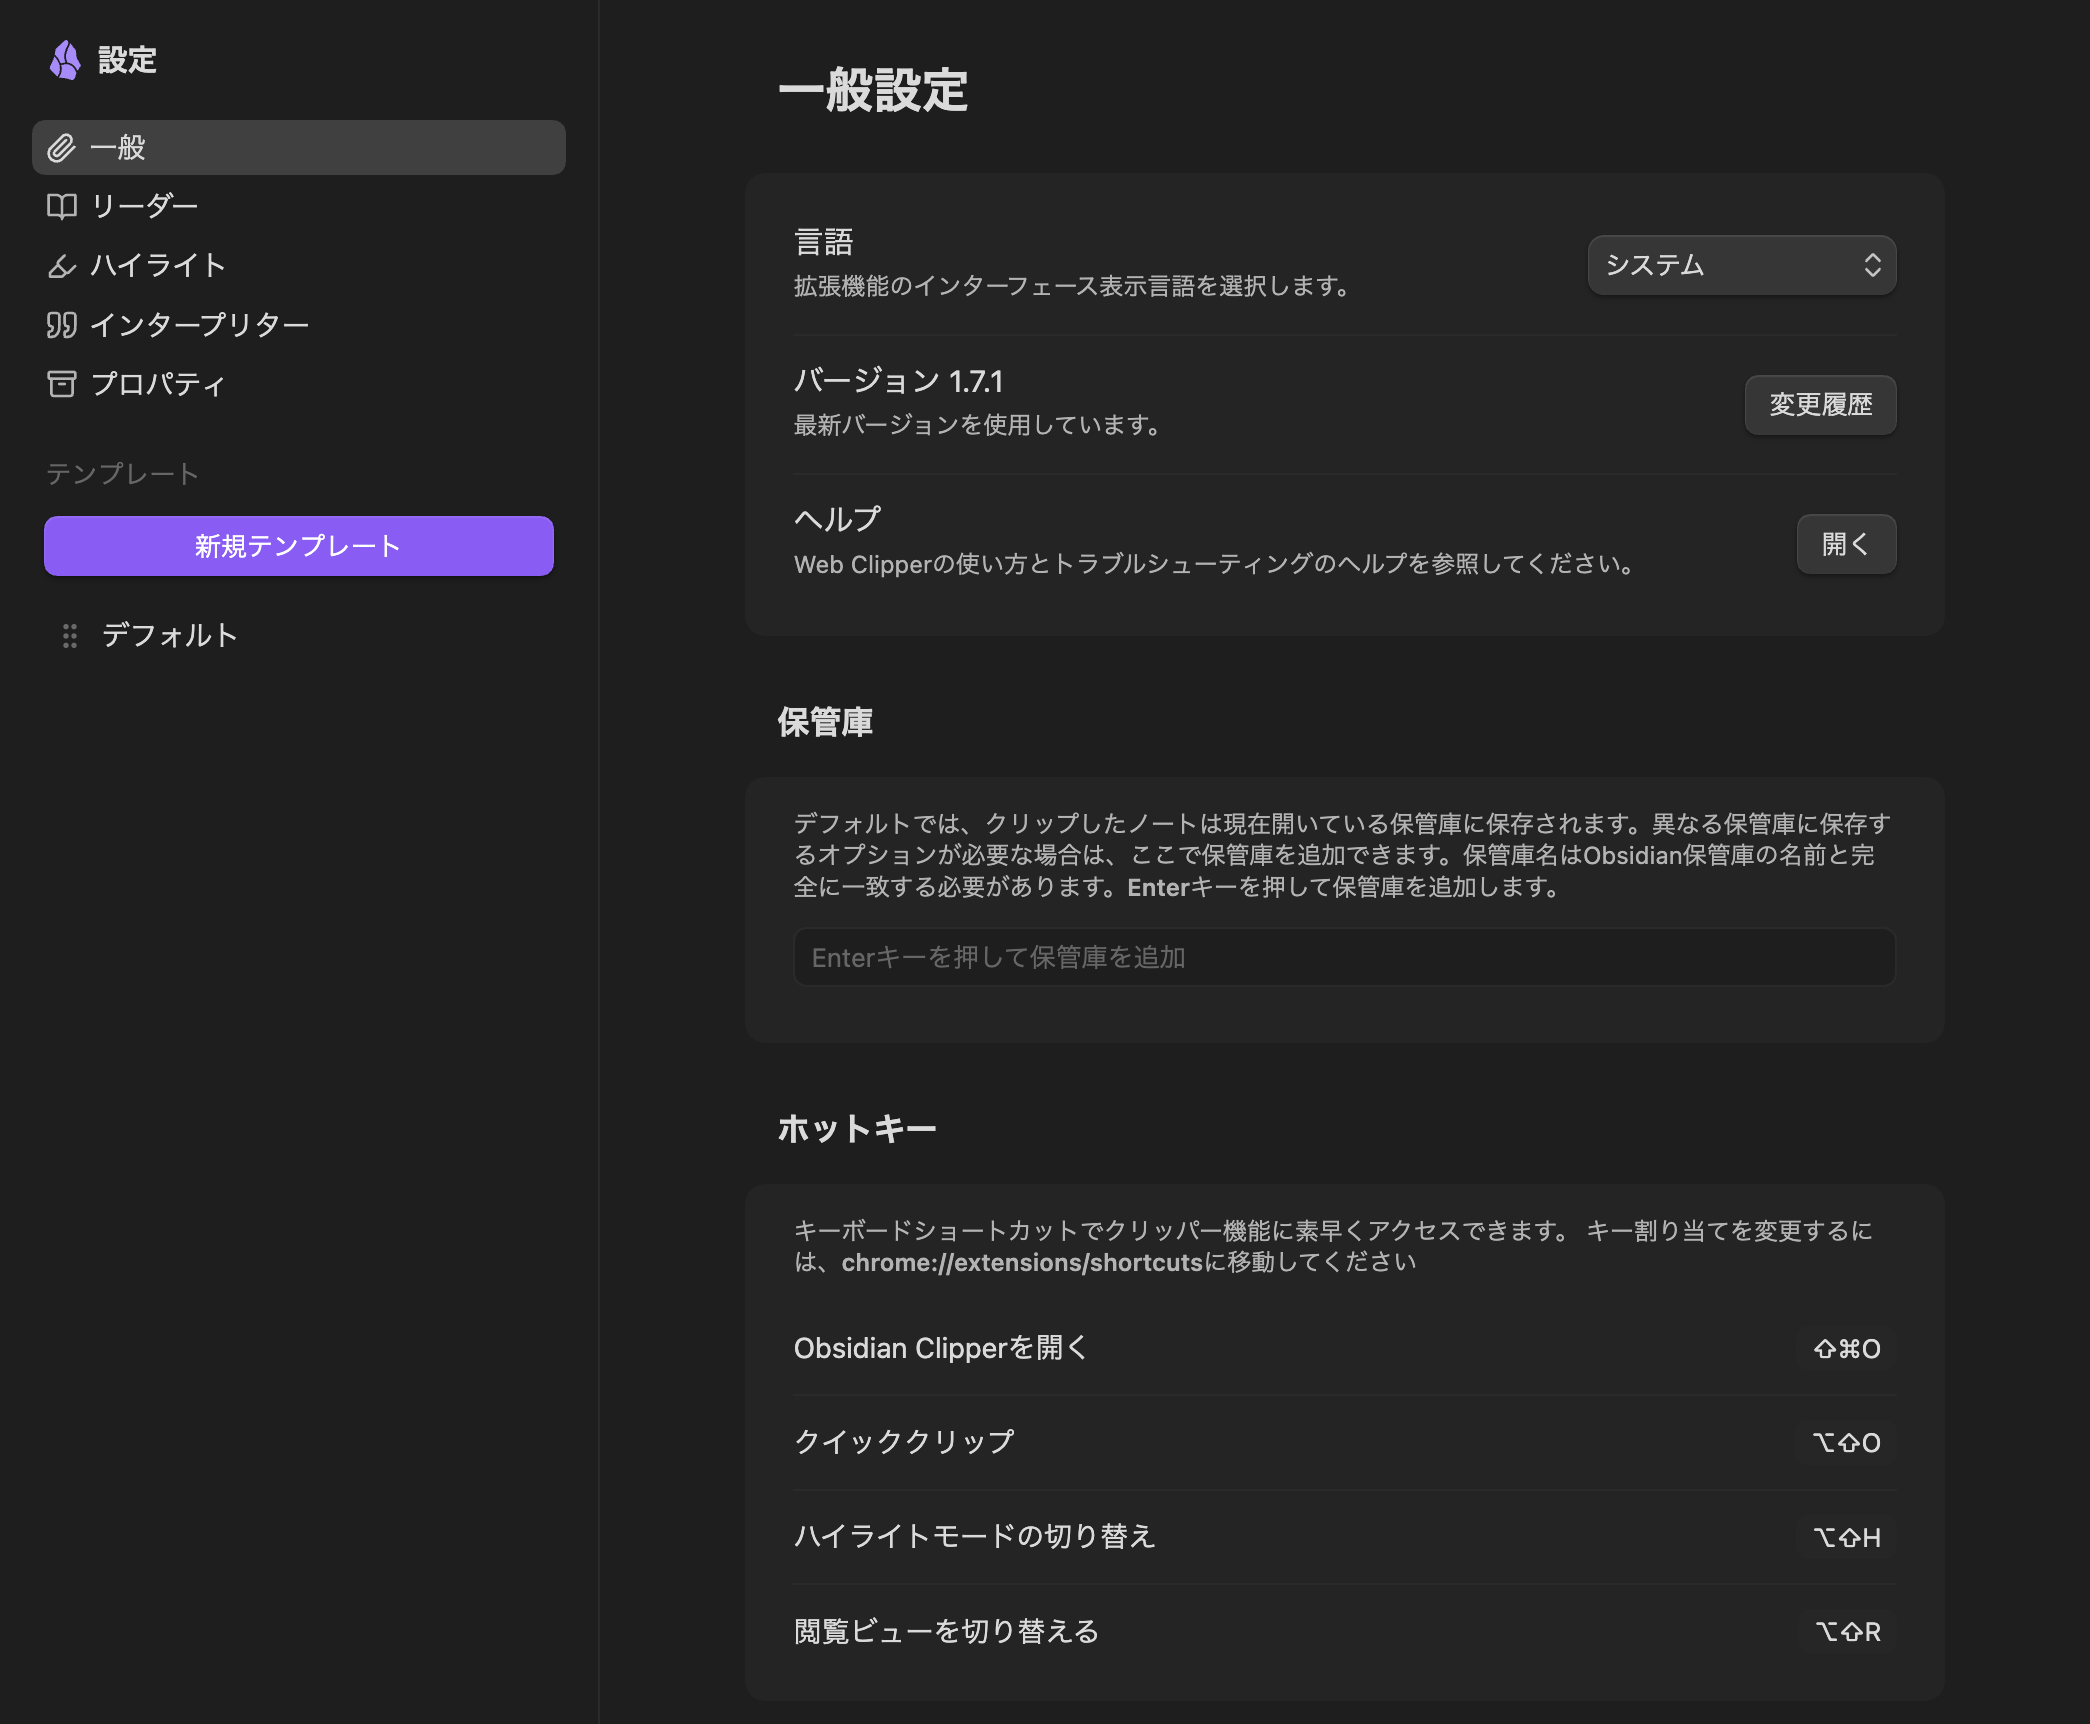Click the book icon beside リーダー
This screenshot has height=1724, width=2090.
pos(62,207)
